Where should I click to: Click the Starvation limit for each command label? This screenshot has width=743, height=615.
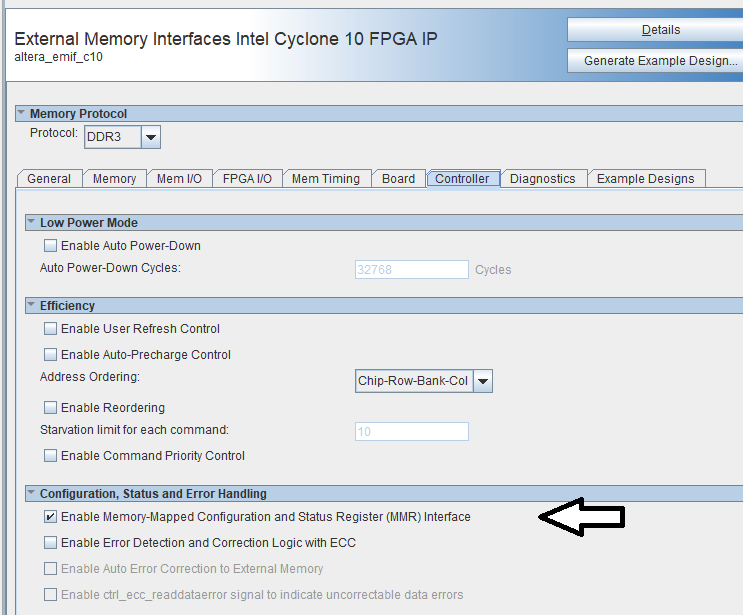click(134, 430)
